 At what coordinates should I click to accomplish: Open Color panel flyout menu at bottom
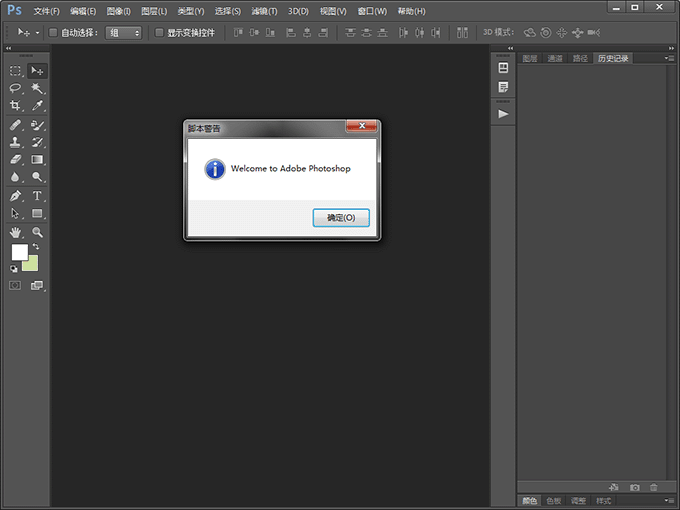[x=669, y=500]
